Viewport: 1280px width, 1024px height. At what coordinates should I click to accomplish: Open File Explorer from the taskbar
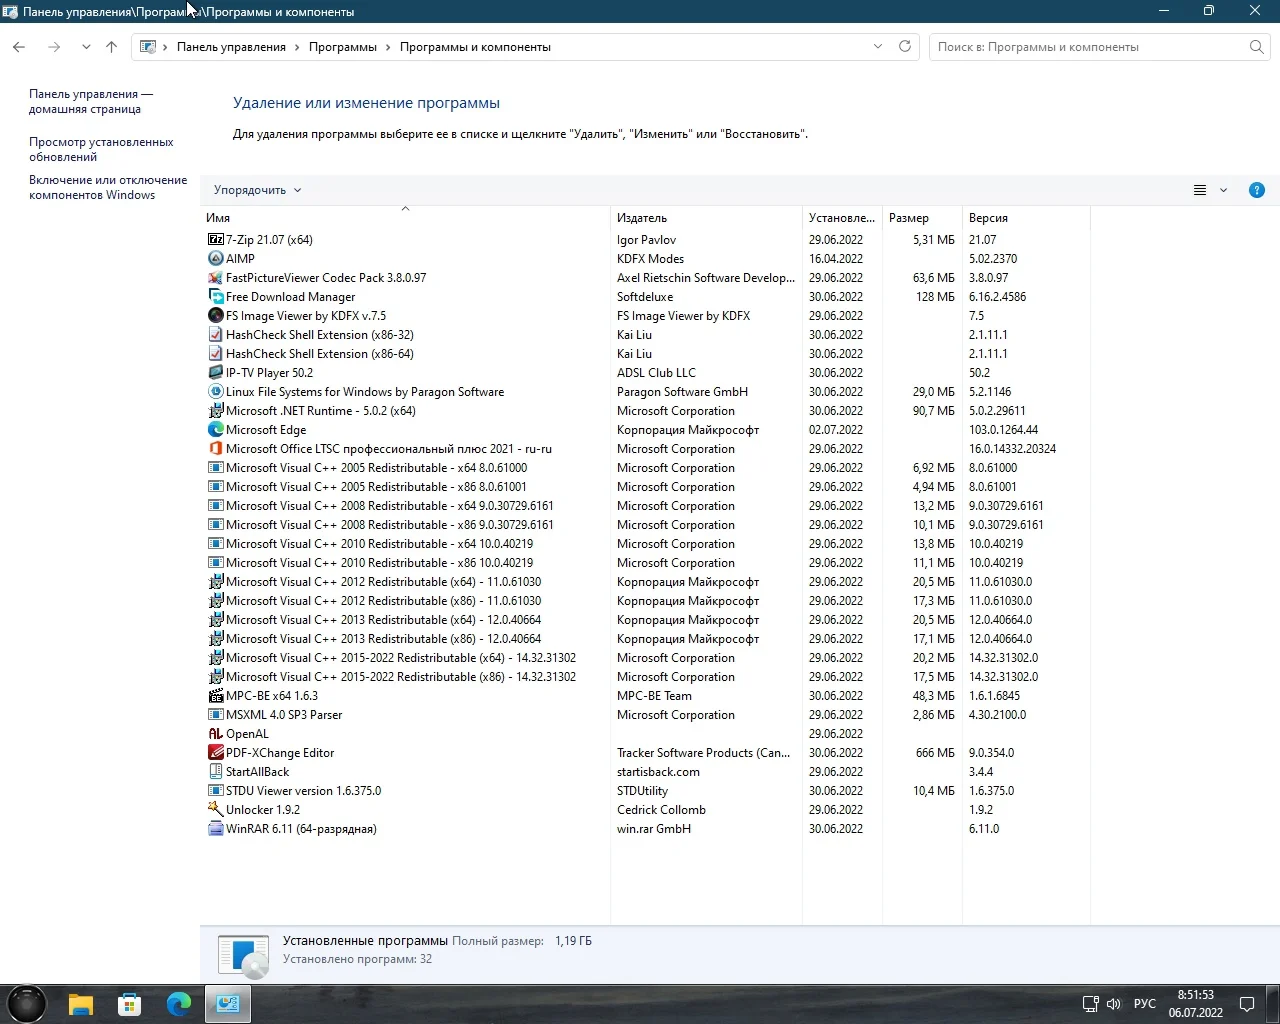tap(81, 1004)
